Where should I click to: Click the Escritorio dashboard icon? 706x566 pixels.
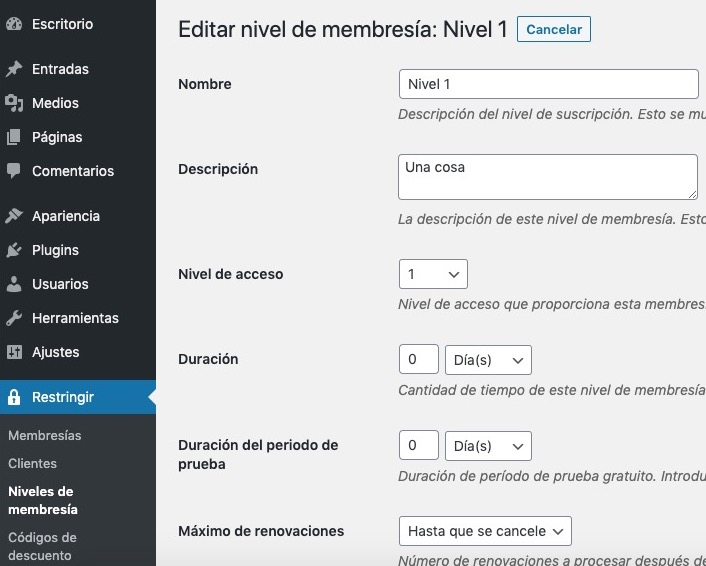[14, 24]
